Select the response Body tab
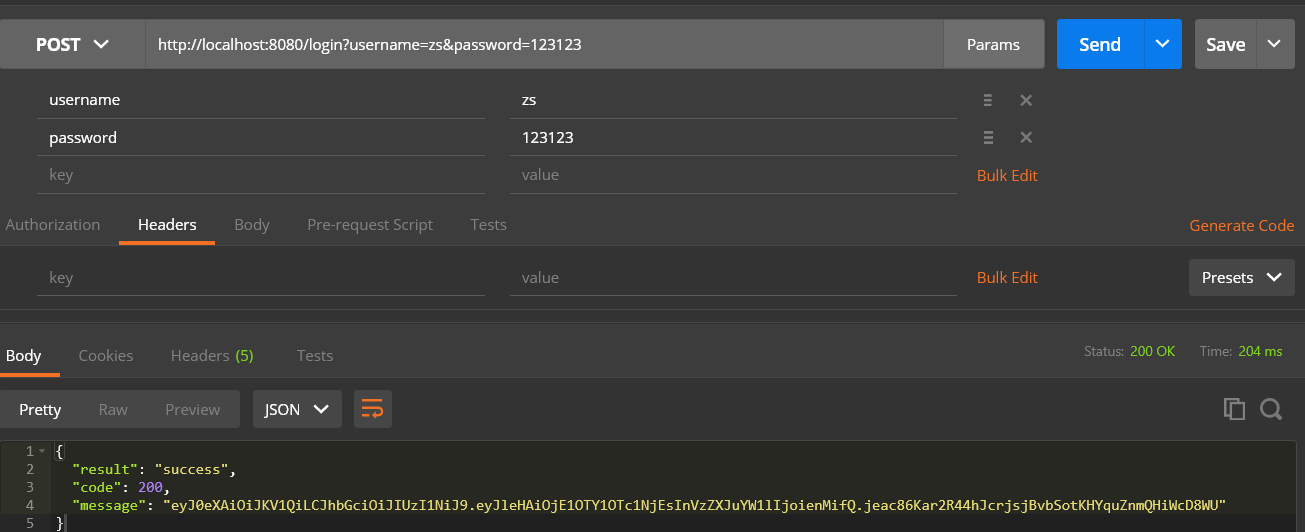This screenshot has width=1305, height=532. point(24,356)
